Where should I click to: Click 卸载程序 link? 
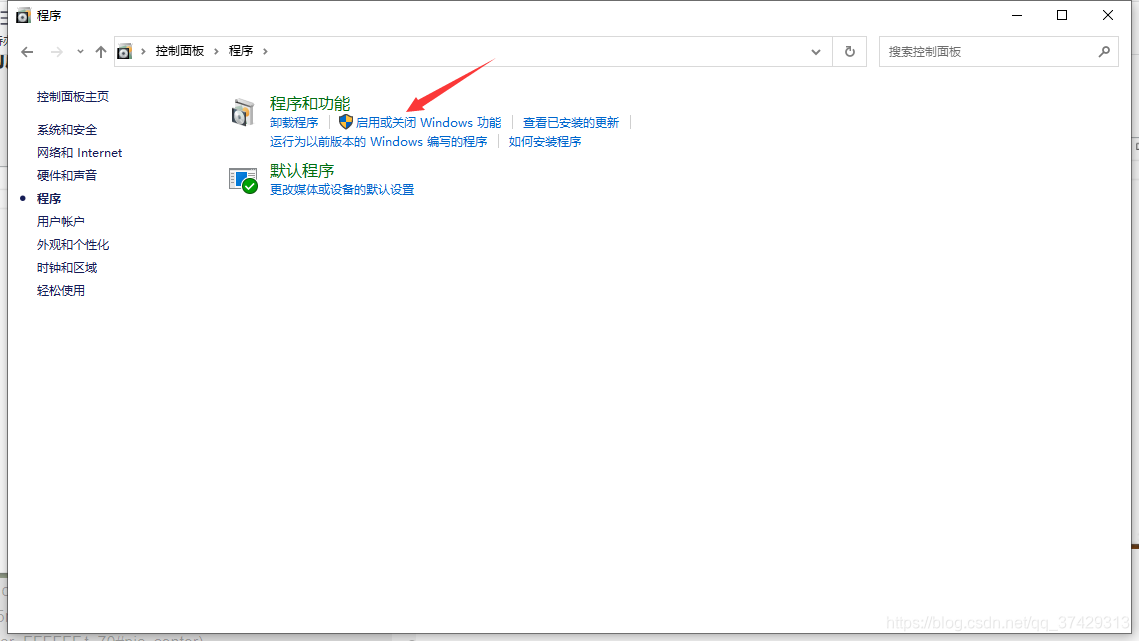(x=294, y=123)
